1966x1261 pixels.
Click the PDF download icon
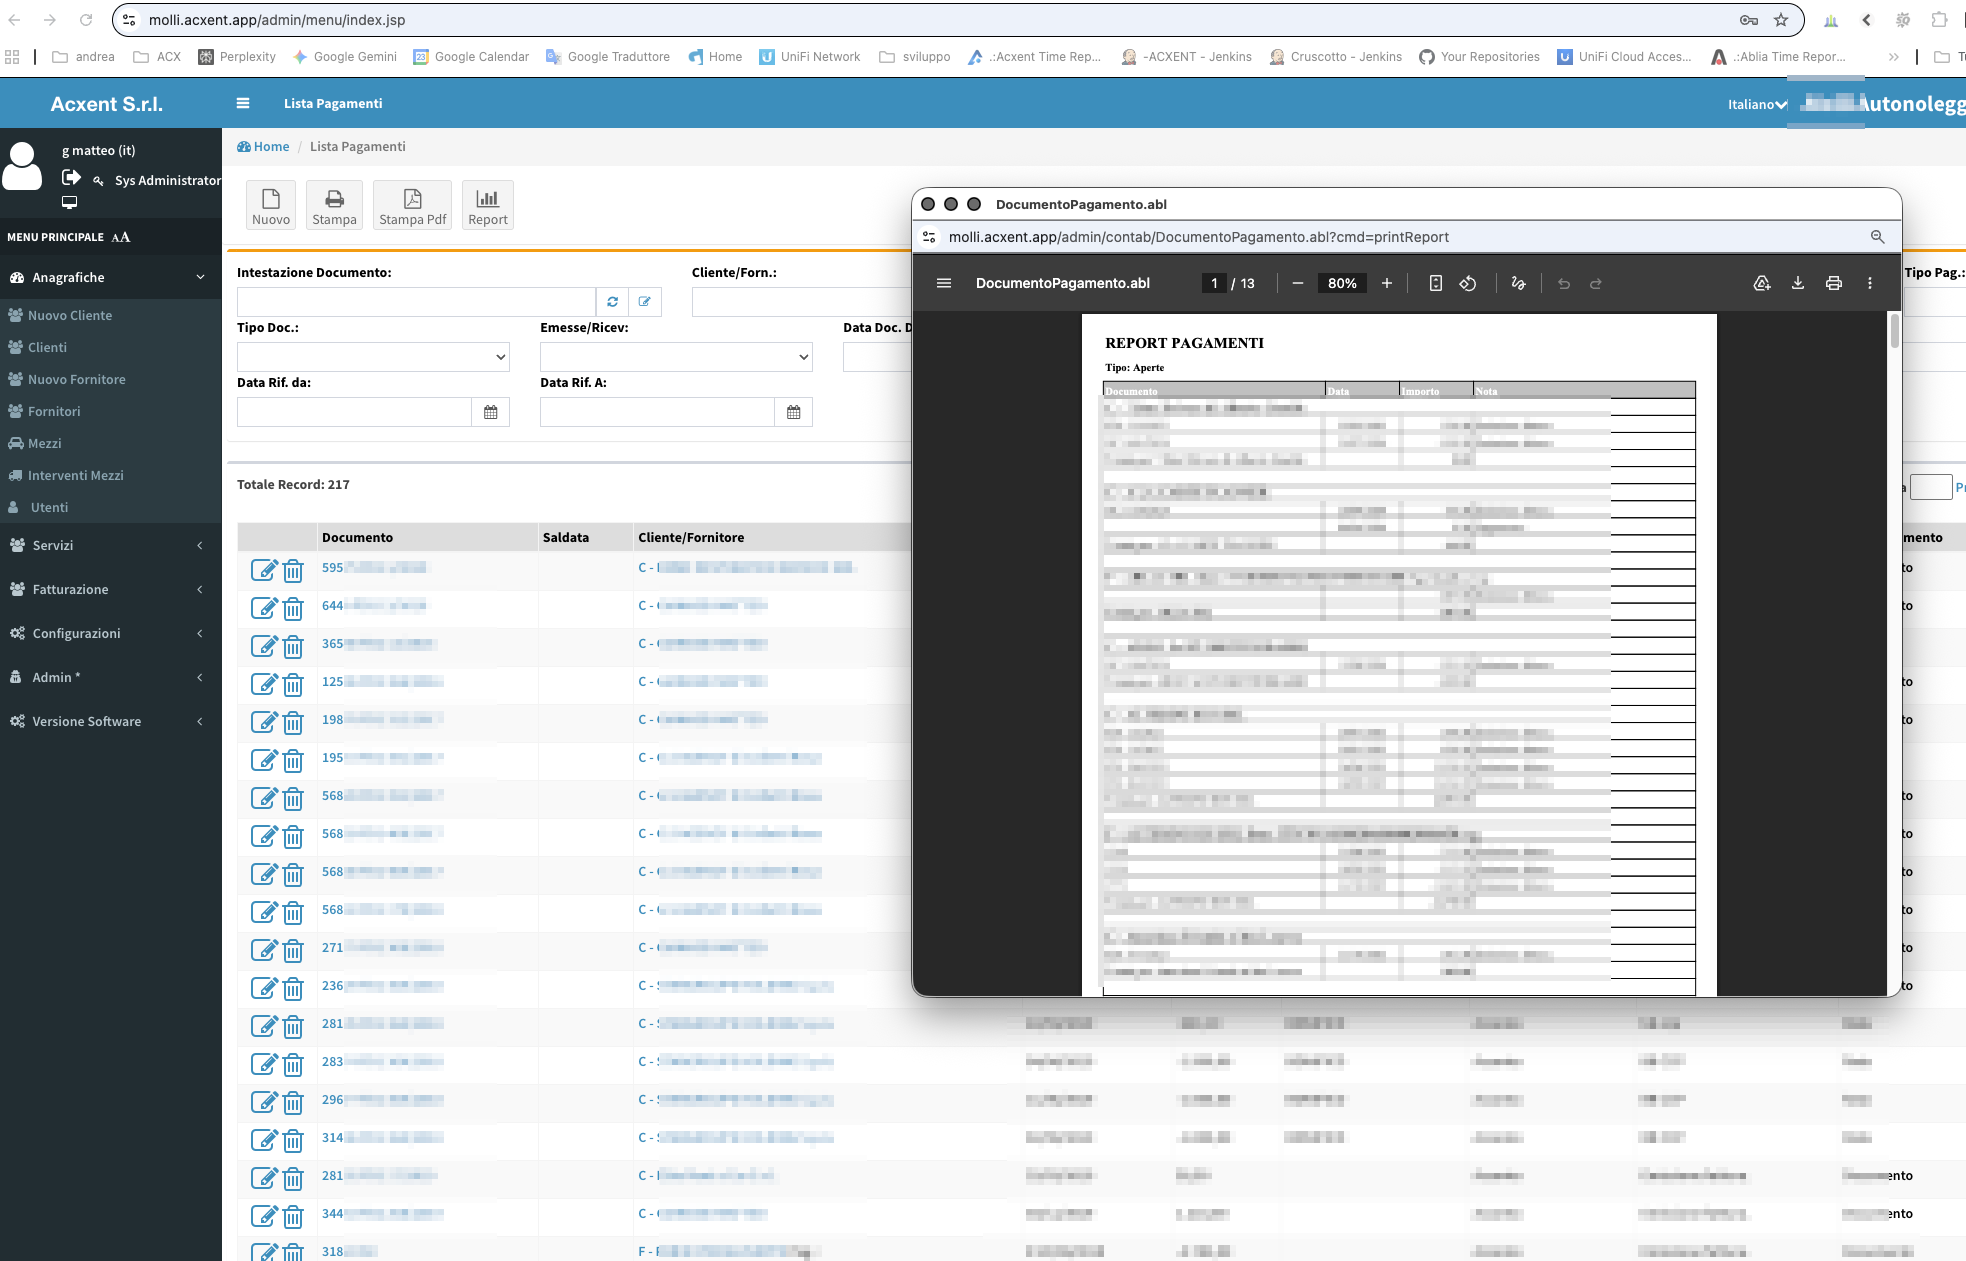1797,283
